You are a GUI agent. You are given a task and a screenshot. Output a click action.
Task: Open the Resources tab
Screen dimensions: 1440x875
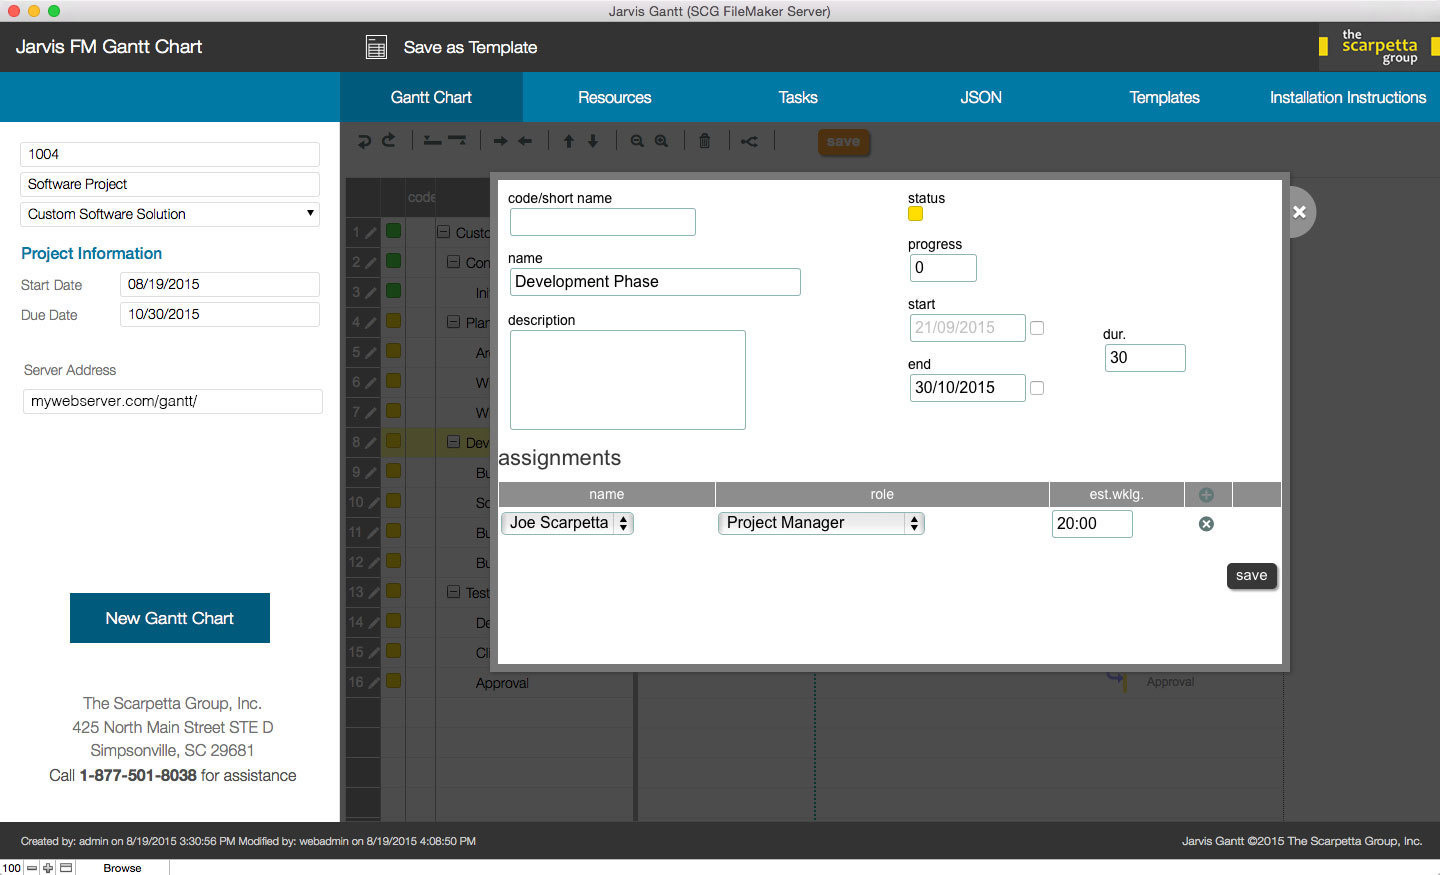[x=614, y=97]
